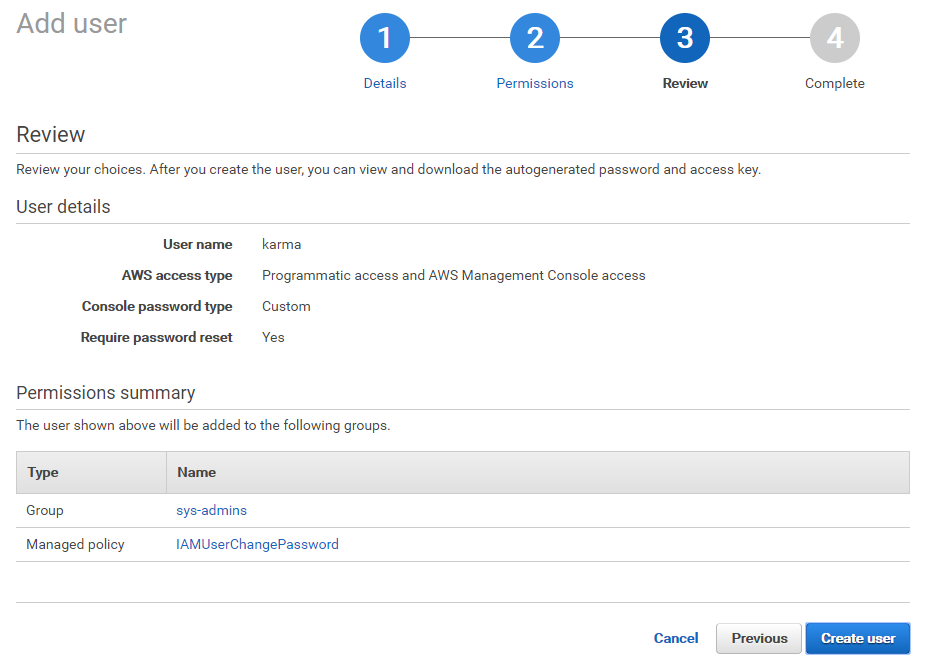The height and width of the screenshot is (669, 928).
Task: Click the step 2 circle icon
Action: 535,38
